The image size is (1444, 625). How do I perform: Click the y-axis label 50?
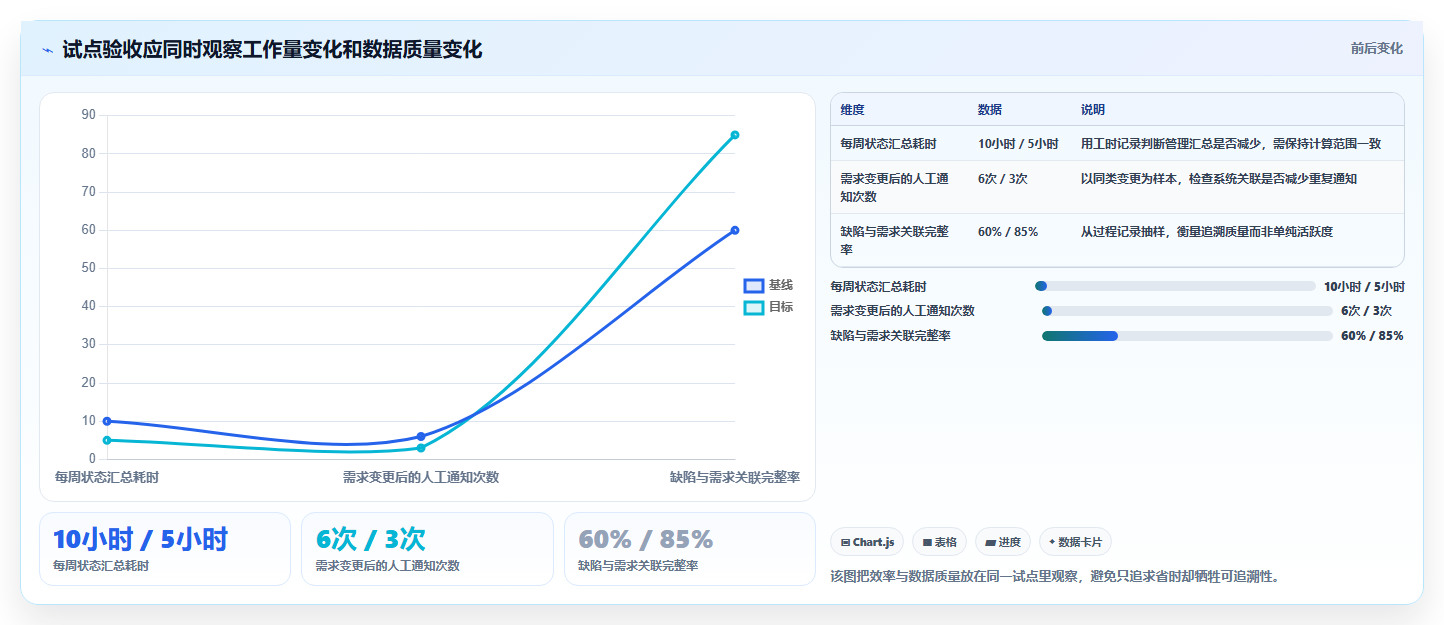click(x=88, y=268)
